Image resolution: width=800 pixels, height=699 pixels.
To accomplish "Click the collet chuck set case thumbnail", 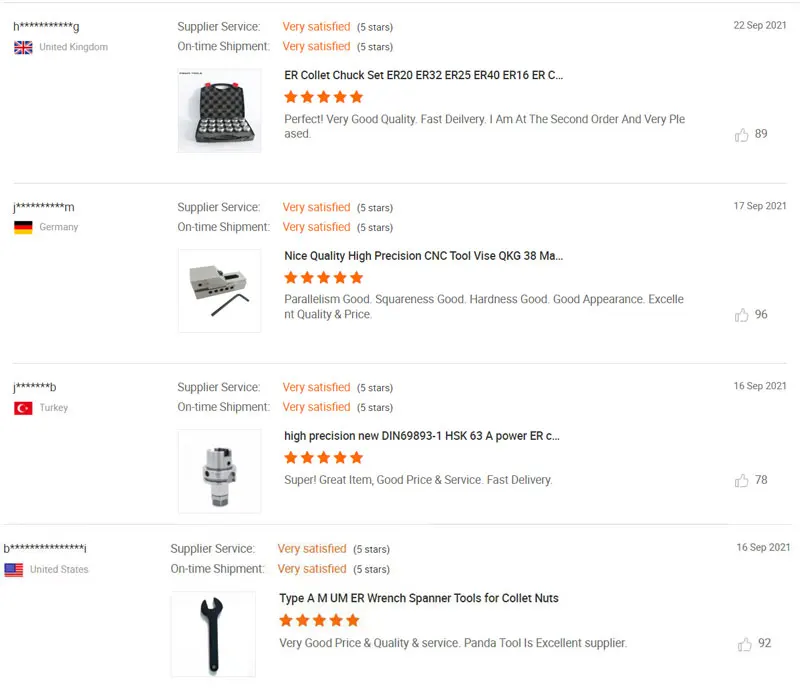I will point(219,111).
